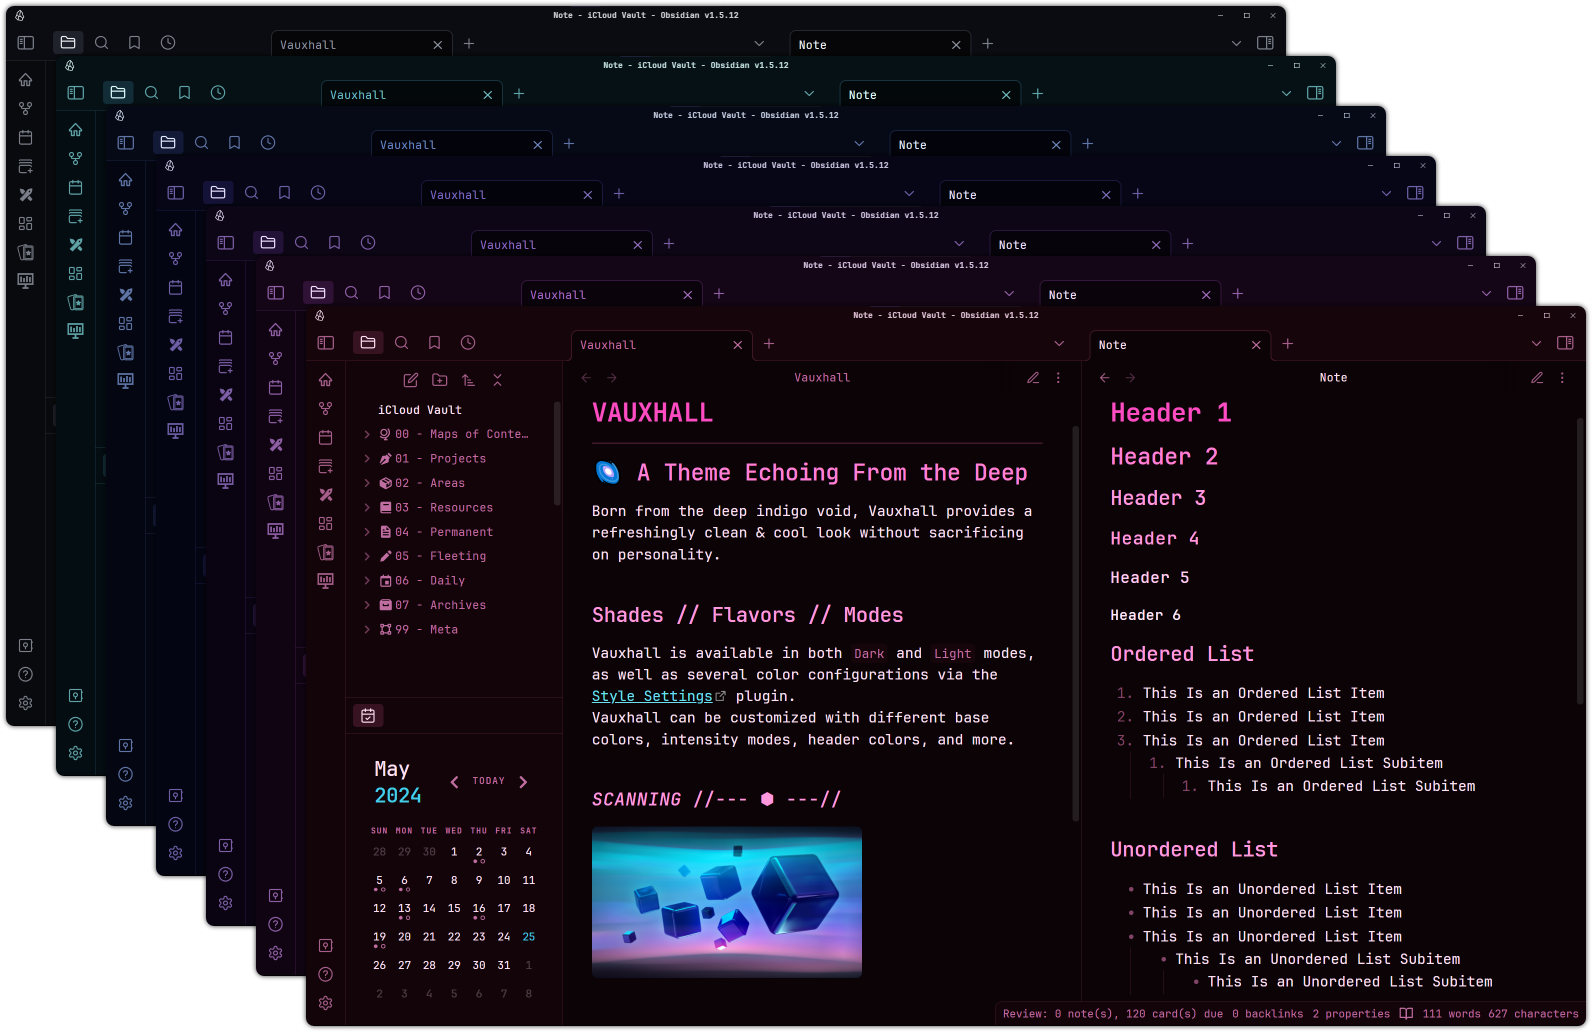This screenshot has height=1032, width=1592.
Task: Open the bookmarks icon in the rearmost window
Action: [x=135, y=43]
